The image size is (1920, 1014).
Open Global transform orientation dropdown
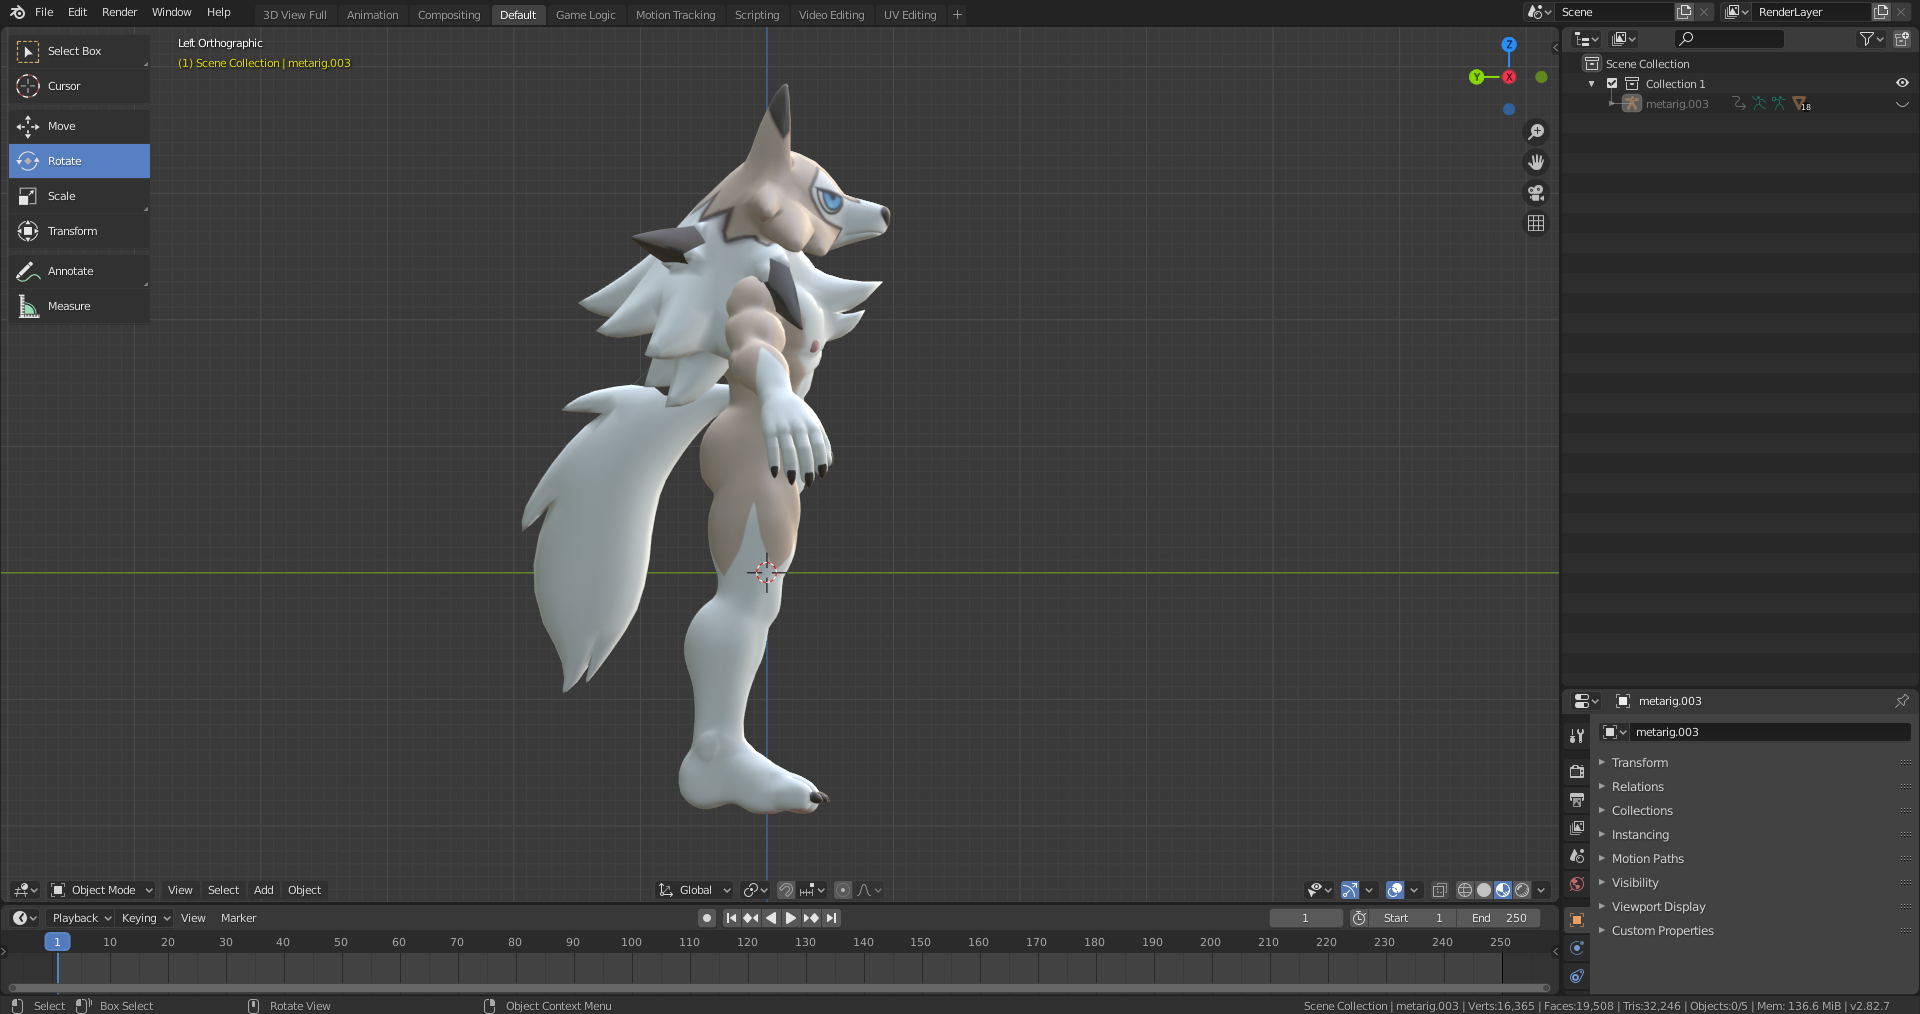coord(694,890)
